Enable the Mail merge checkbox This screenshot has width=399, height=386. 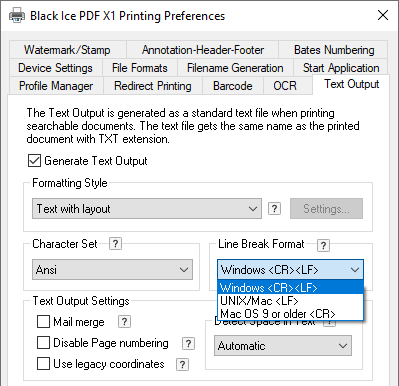(43, 322)
